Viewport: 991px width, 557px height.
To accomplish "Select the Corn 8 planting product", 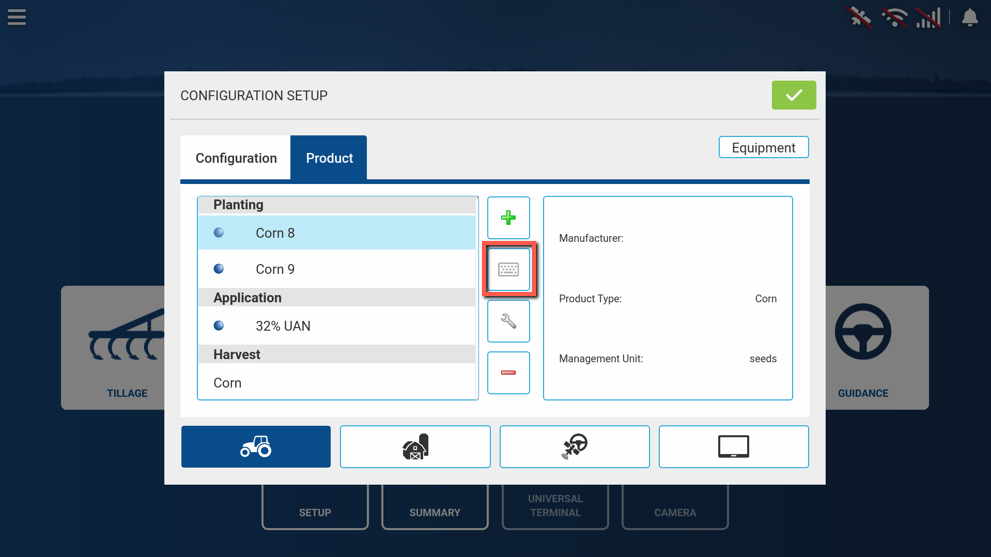I will [x=337, y=233].
